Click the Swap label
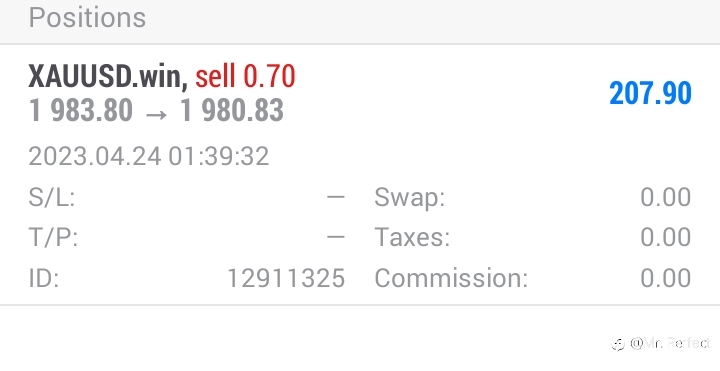Screen dimensions: 720x371 point(410,197)
